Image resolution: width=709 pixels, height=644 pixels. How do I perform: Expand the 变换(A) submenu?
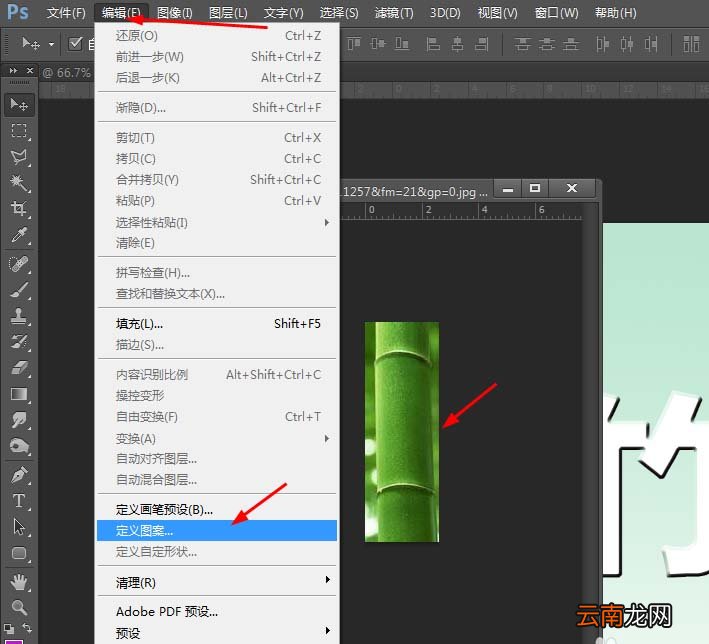[326, 438]
